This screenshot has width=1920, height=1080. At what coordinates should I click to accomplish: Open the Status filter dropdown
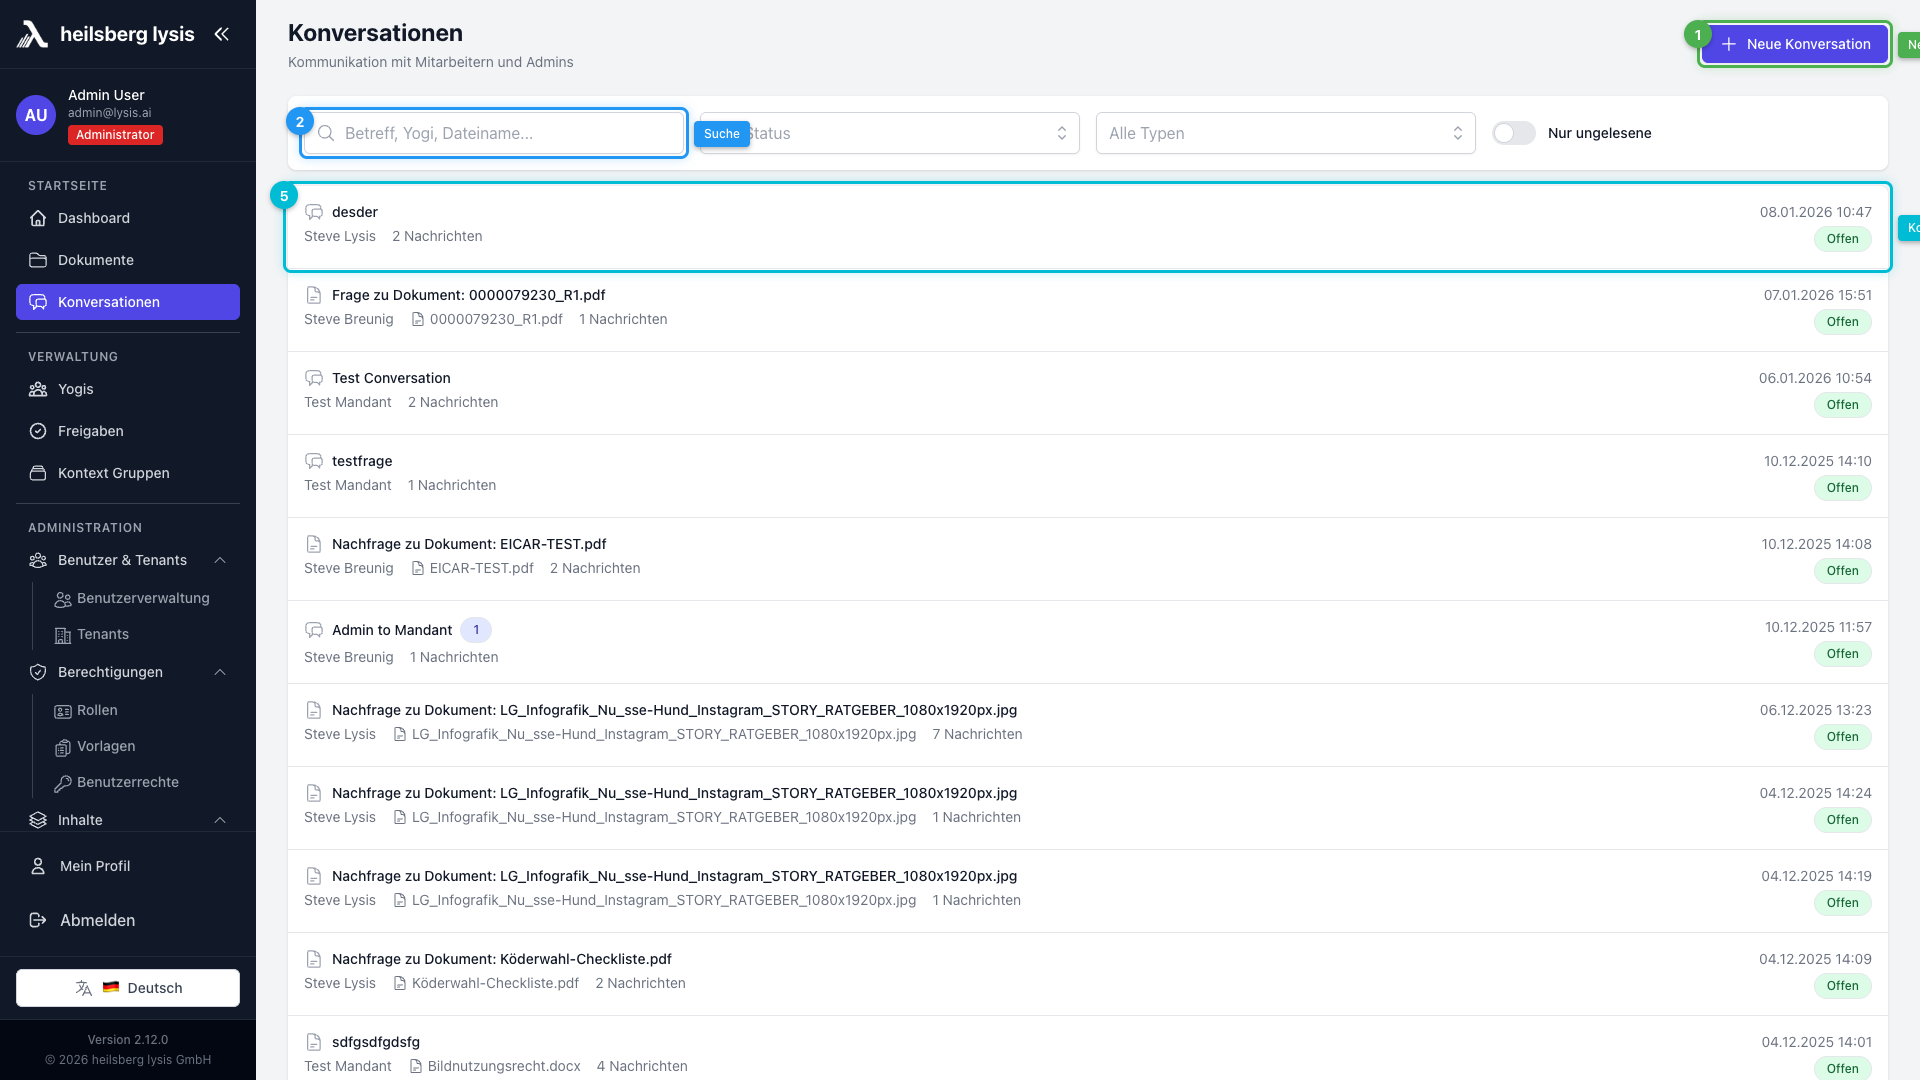(x=900, y=133)
